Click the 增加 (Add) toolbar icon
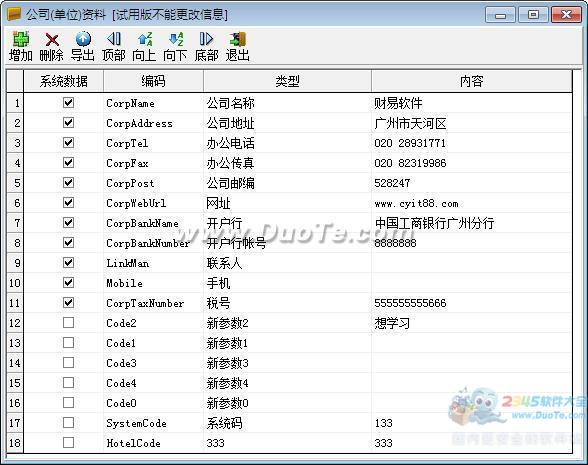The height and width of the screenshot is (465, 588). [x=21, y=39]
